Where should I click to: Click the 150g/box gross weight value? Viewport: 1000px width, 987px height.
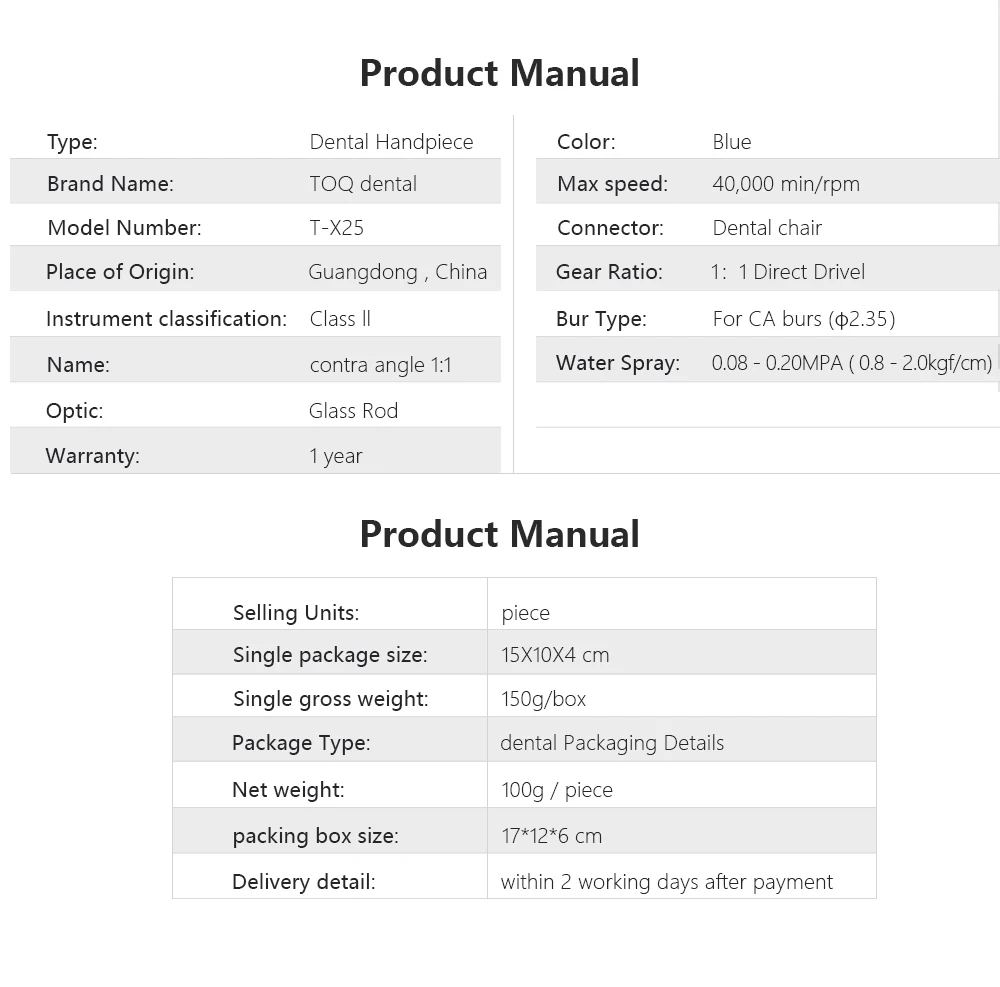point(543,699)
